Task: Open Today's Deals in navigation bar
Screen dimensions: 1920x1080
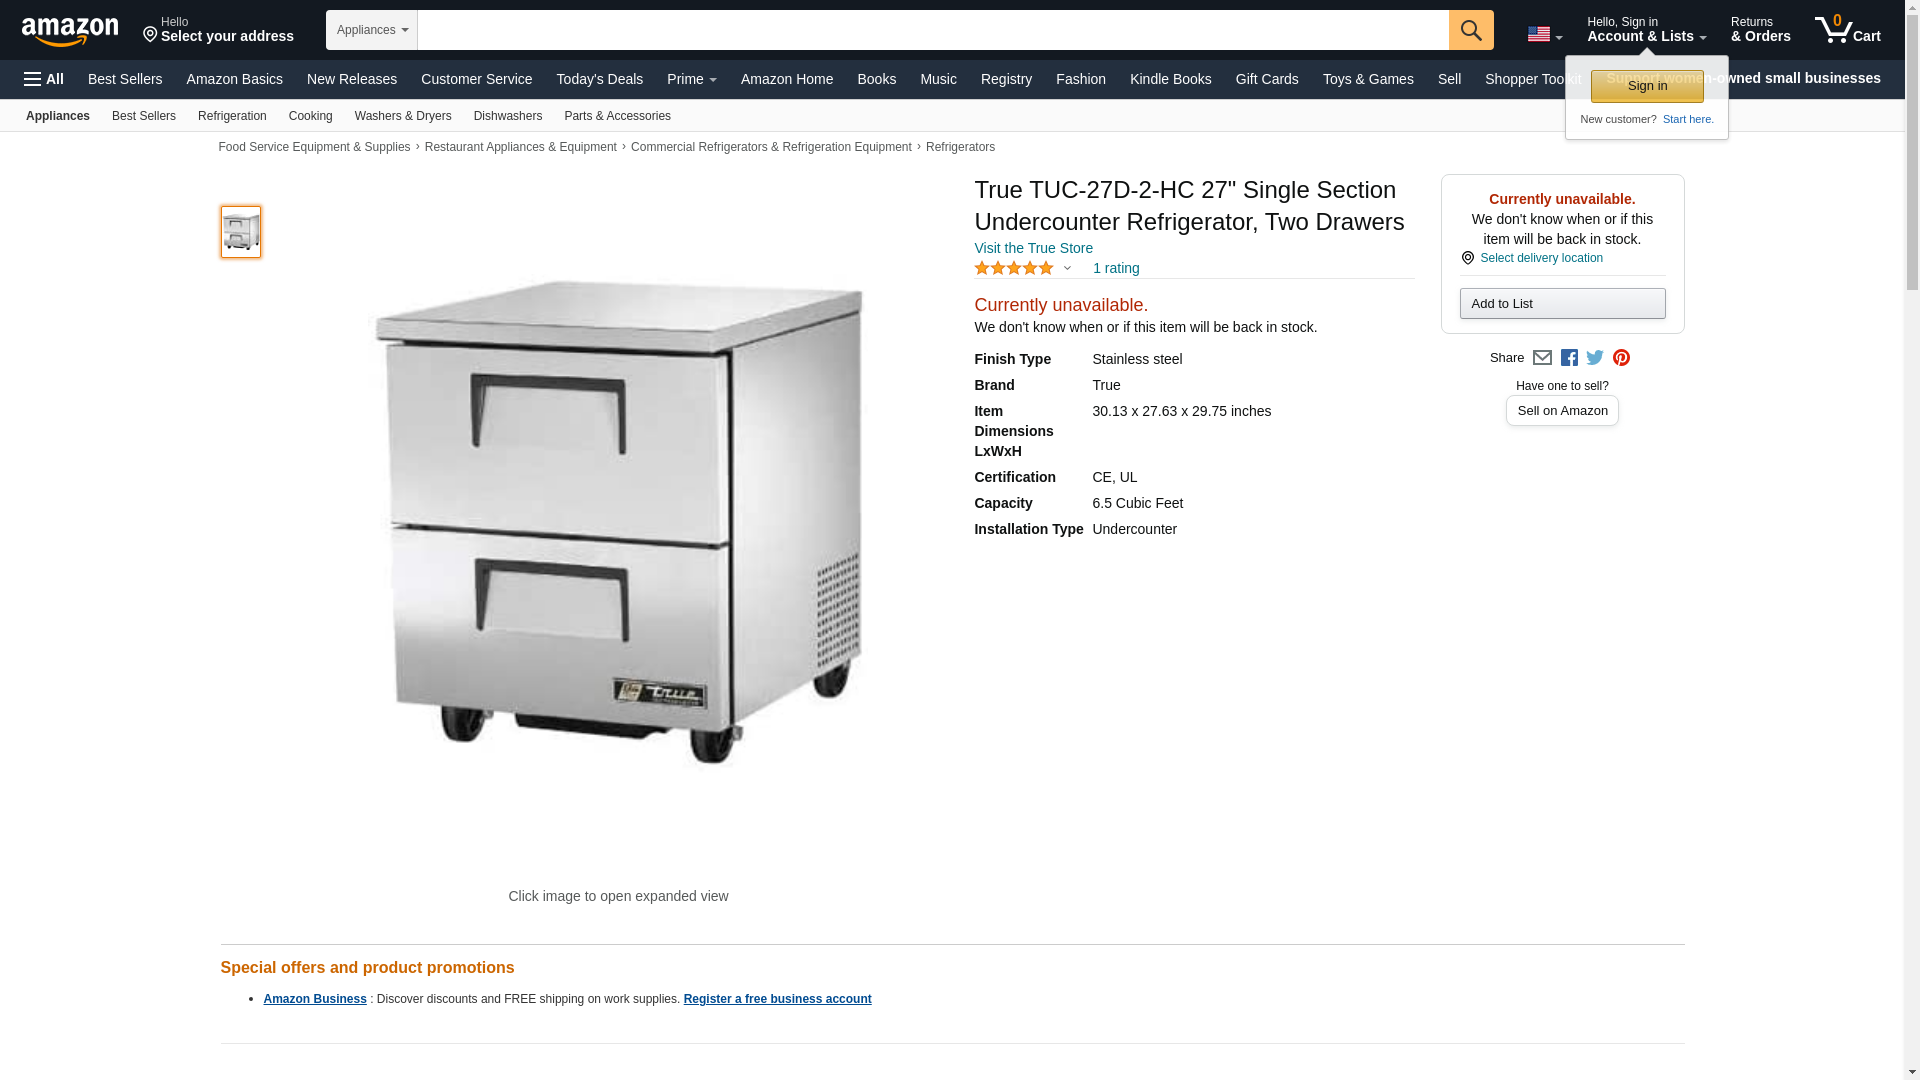Action: tap(600, 79)
